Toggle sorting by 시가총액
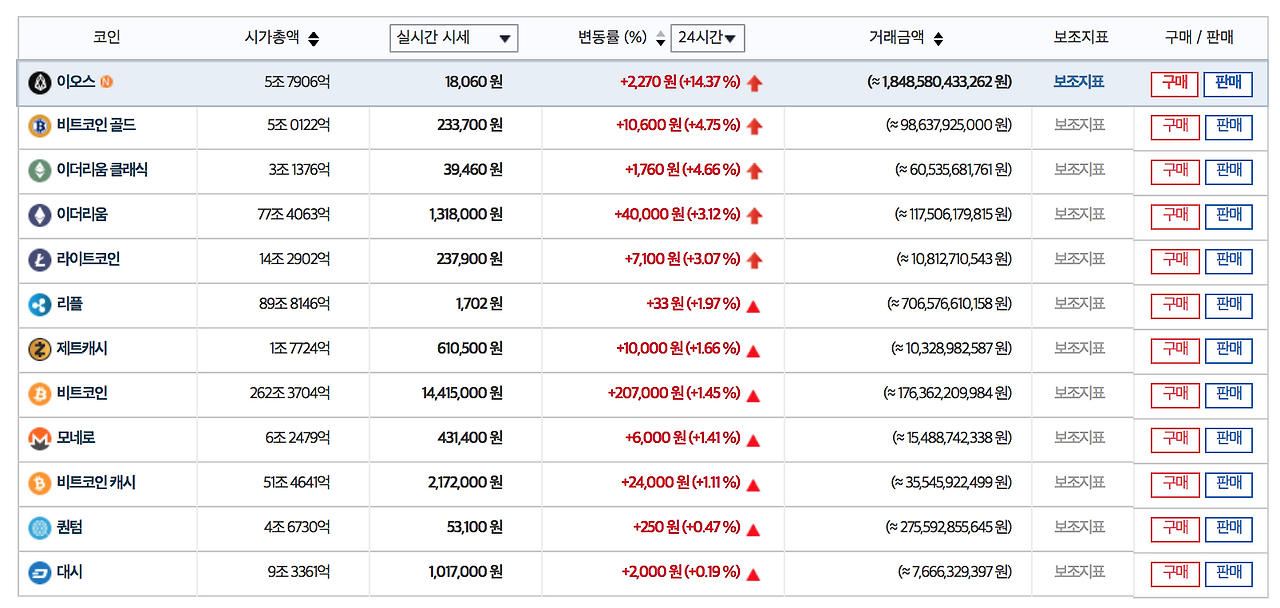 point(312,38)
